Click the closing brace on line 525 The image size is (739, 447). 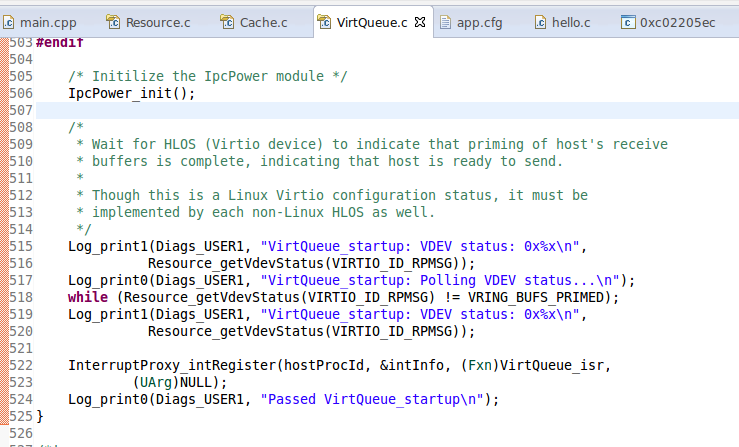(x=40, y=415)
